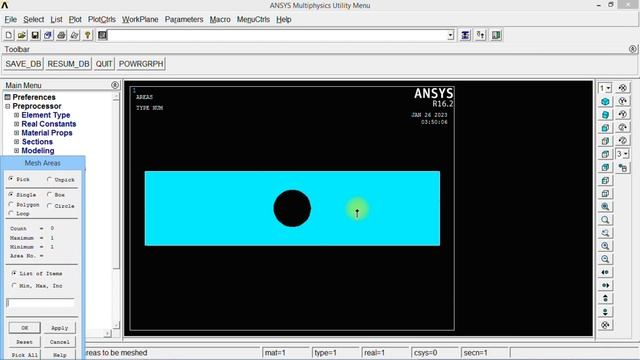
Task: Select the Single picking mode
Action: pos(11,195)
